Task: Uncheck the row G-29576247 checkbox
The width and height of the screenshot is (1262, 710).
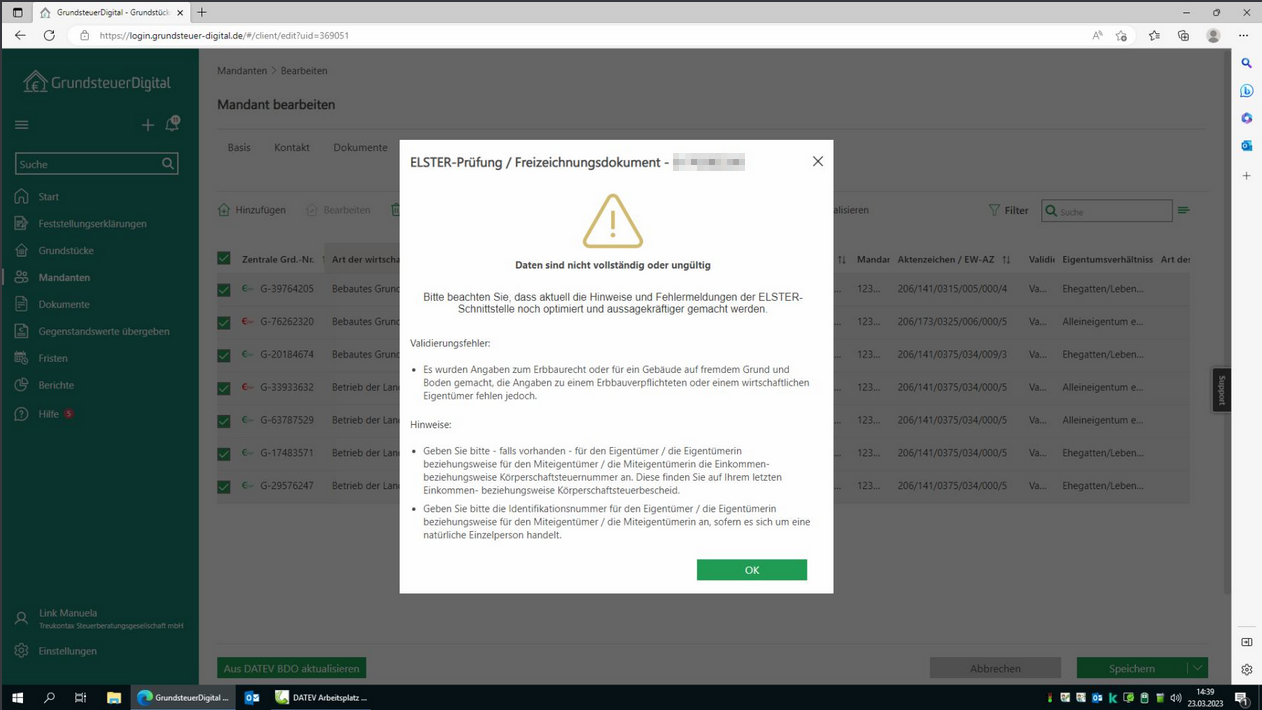Action: point(224,487)
